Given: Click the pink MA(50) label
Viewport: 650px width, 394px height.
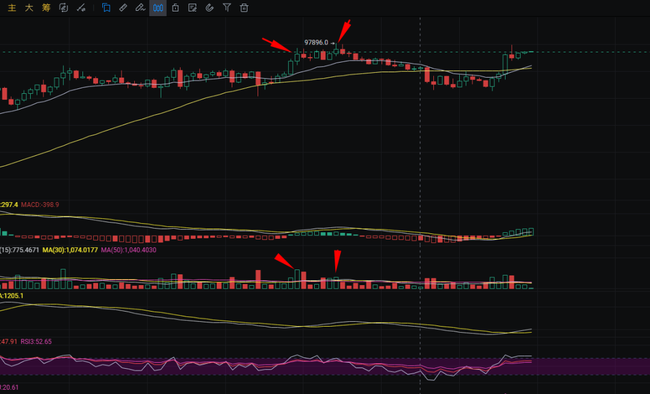Looking at the screenshot, I should (129, 250).
